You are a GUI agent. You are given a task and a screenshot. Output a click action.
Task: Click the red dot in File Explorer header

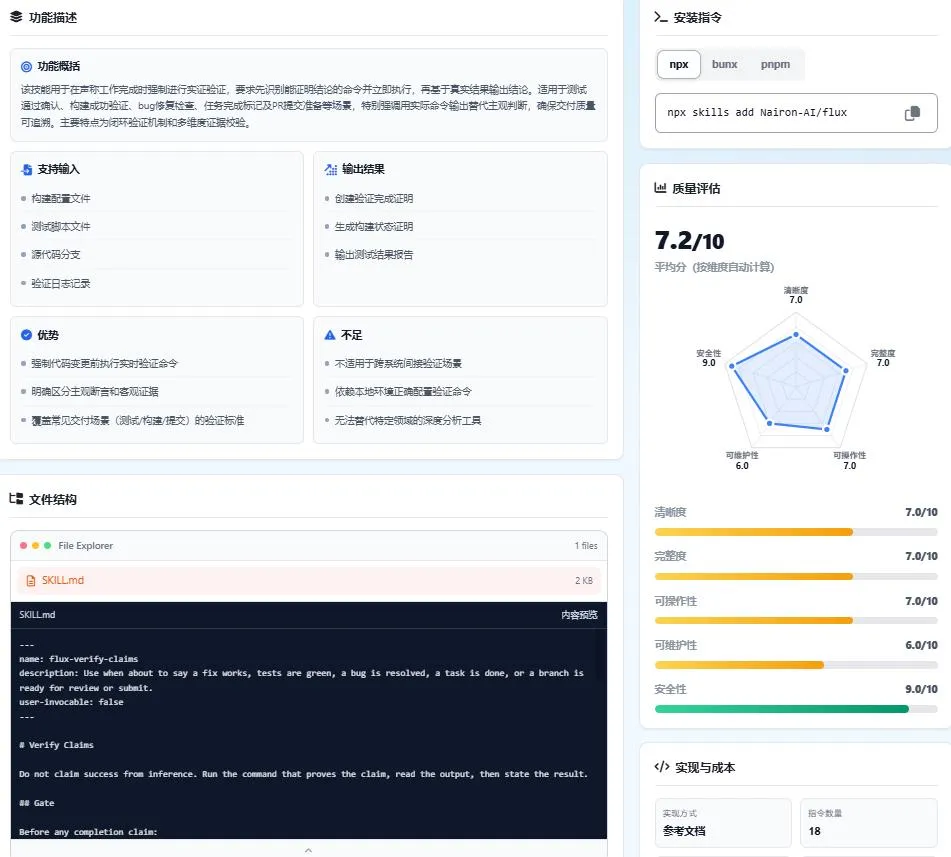[23, 545]
